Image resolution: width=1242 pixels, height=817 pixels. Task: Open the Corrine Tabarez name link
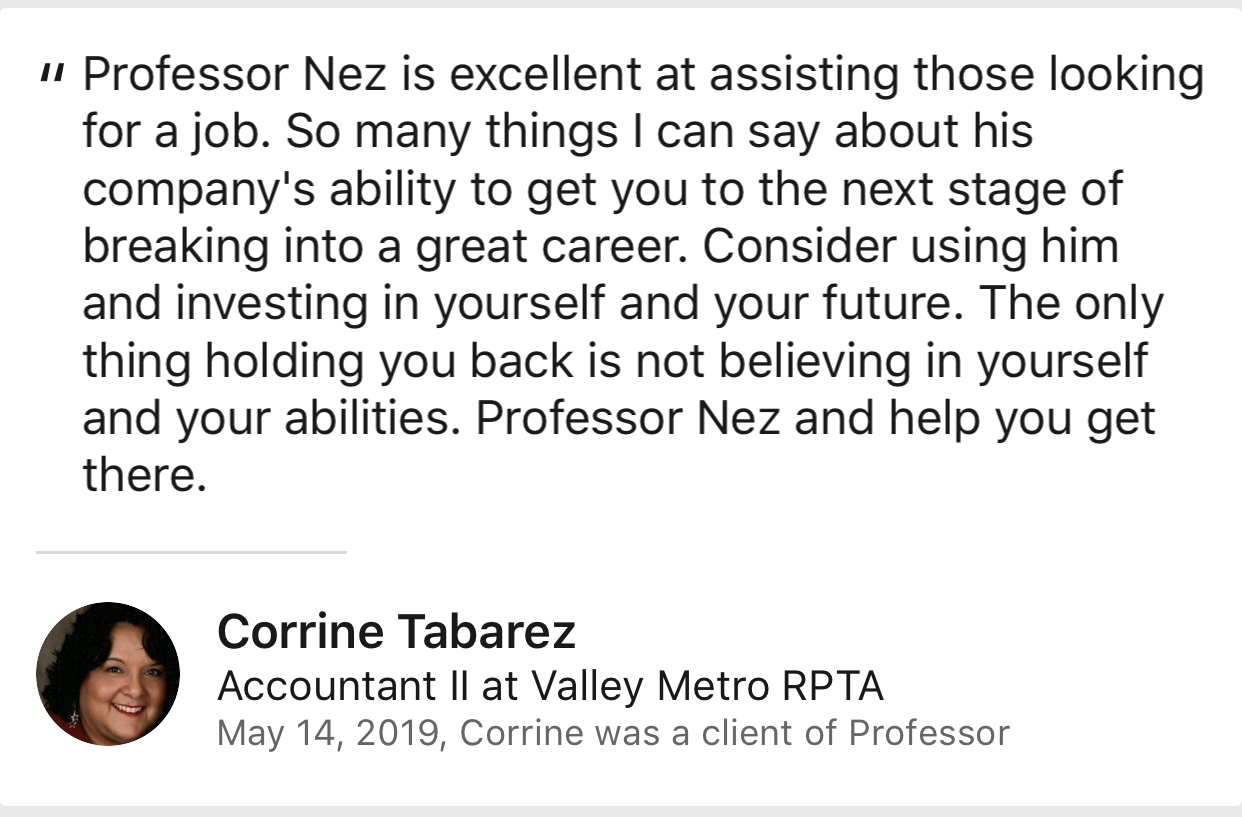click(396, 631)
